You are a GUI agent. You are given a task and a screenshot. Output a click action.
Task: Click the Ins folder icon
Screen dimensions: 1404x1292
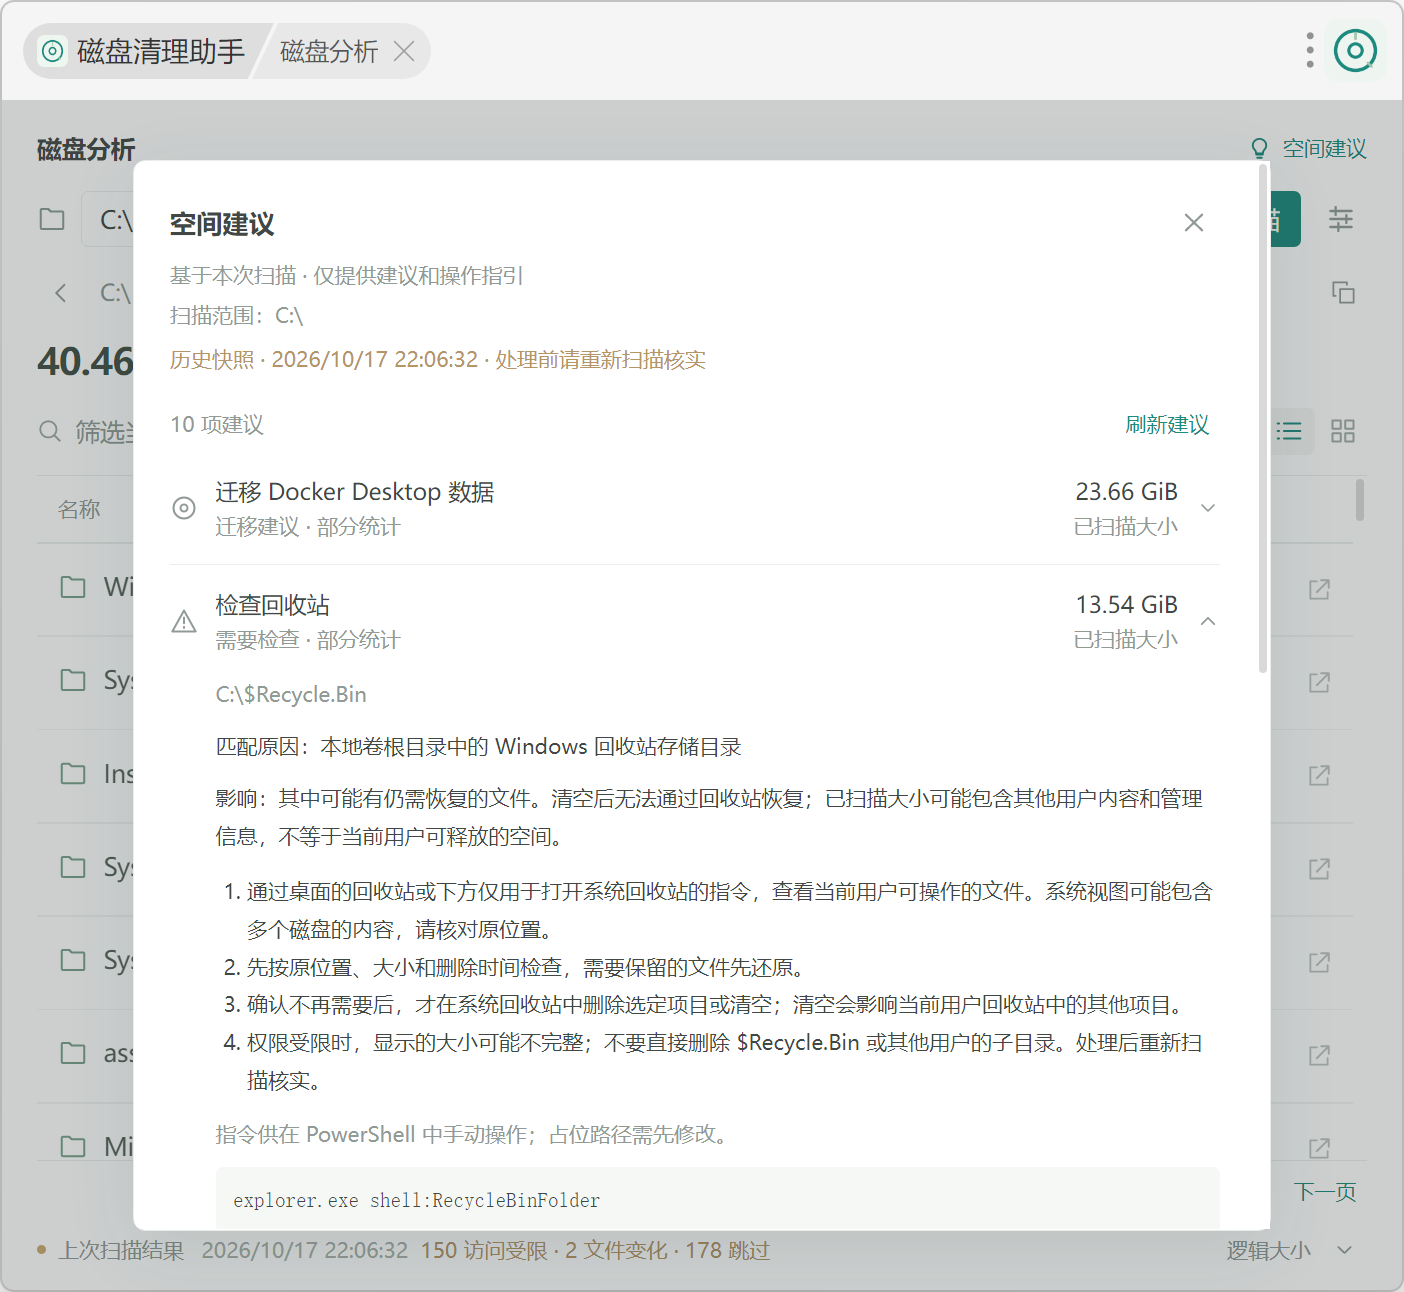73,773
